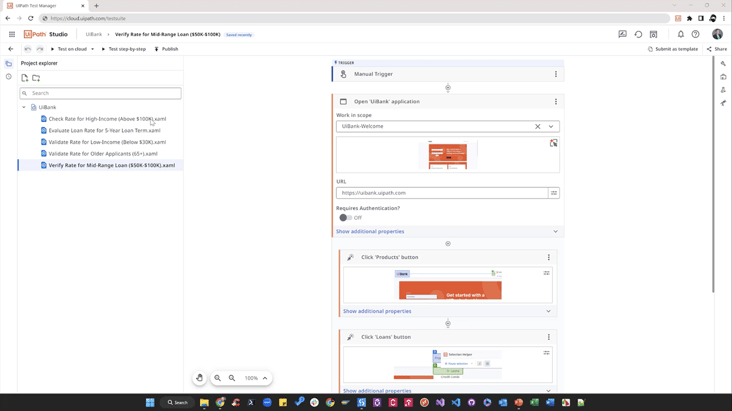The height and width of the screenshot is (411, 732).
Task: Open the notifications bell
Action: pos(681,34)
